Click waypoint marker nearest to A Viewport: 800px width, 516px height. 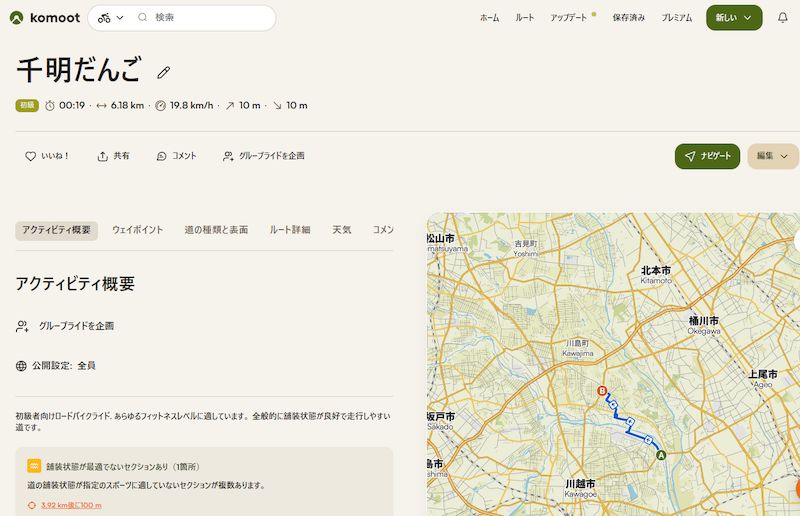tap(648, 439)
